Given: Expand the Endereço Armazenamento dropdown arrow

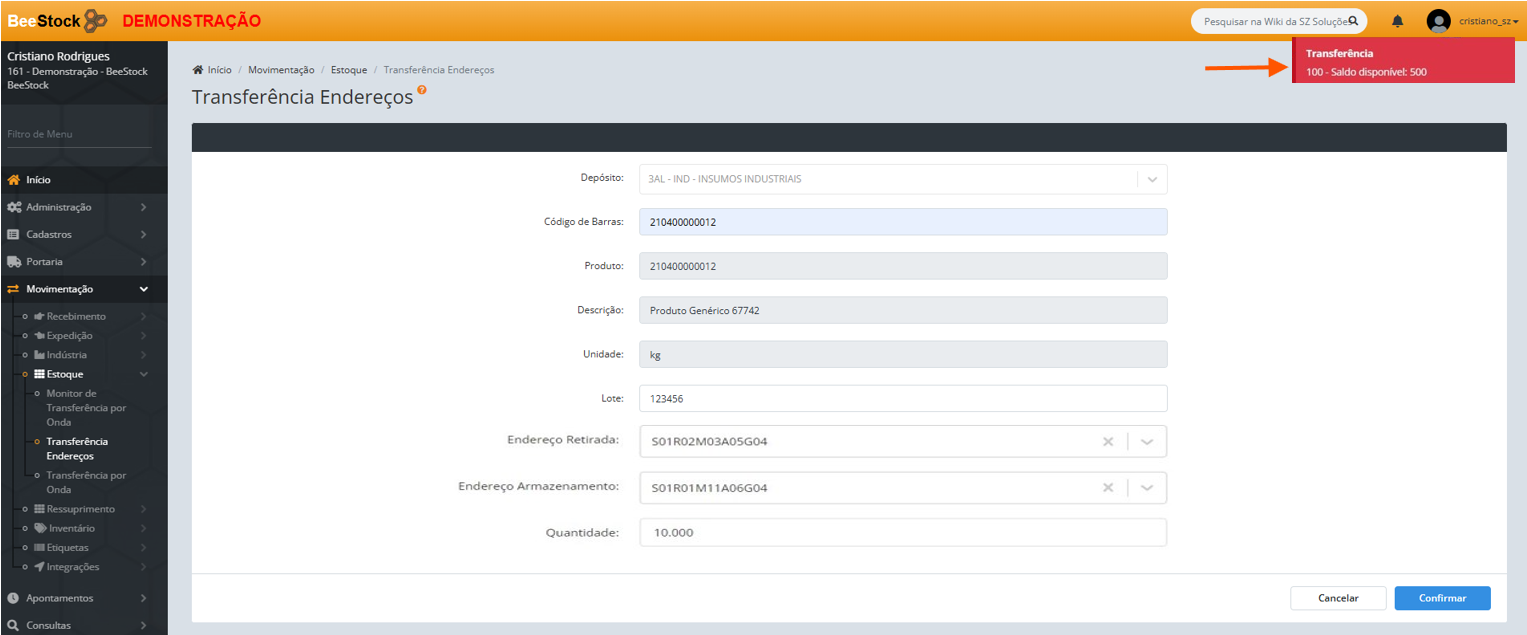Looking at the screenshot, I should 1147,488.
